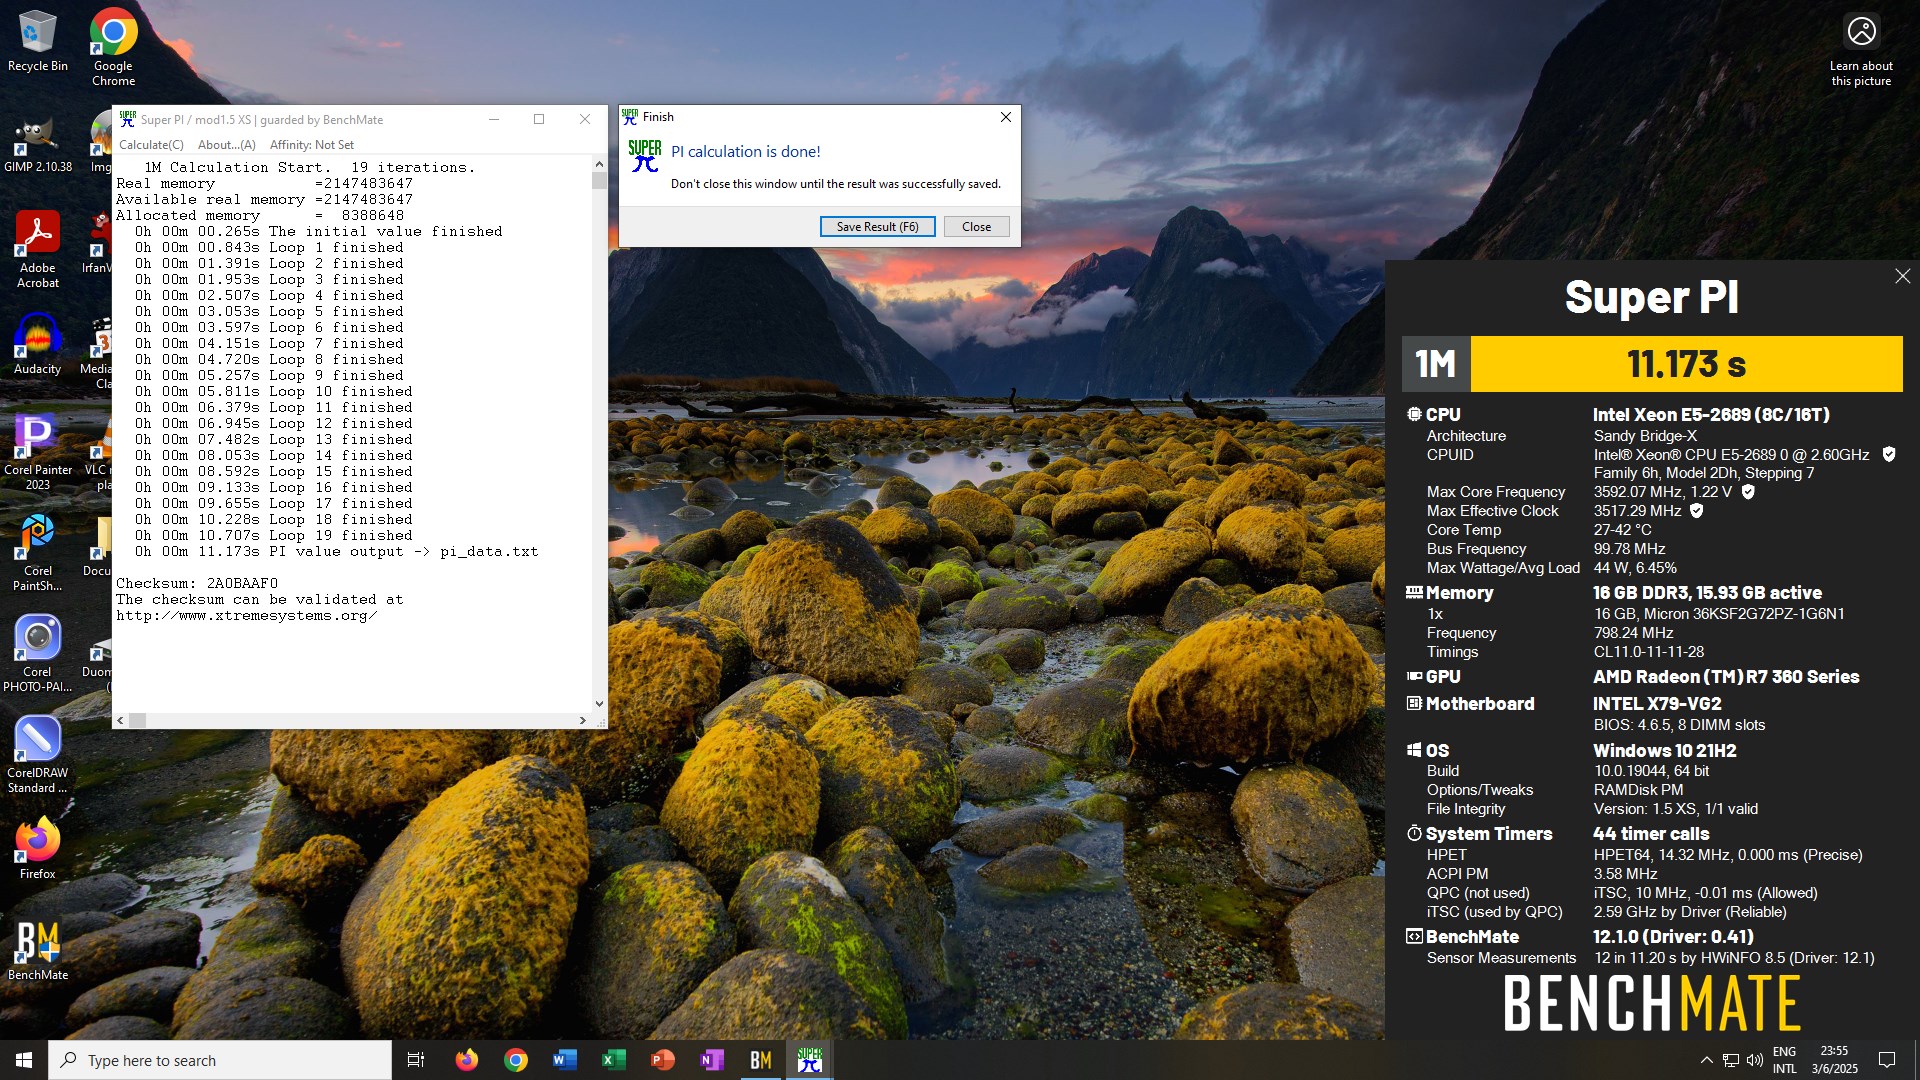Close the Finish dialog with X
The height and width of the screenshot is (1080, 1920).
(x=1005, y=117)
